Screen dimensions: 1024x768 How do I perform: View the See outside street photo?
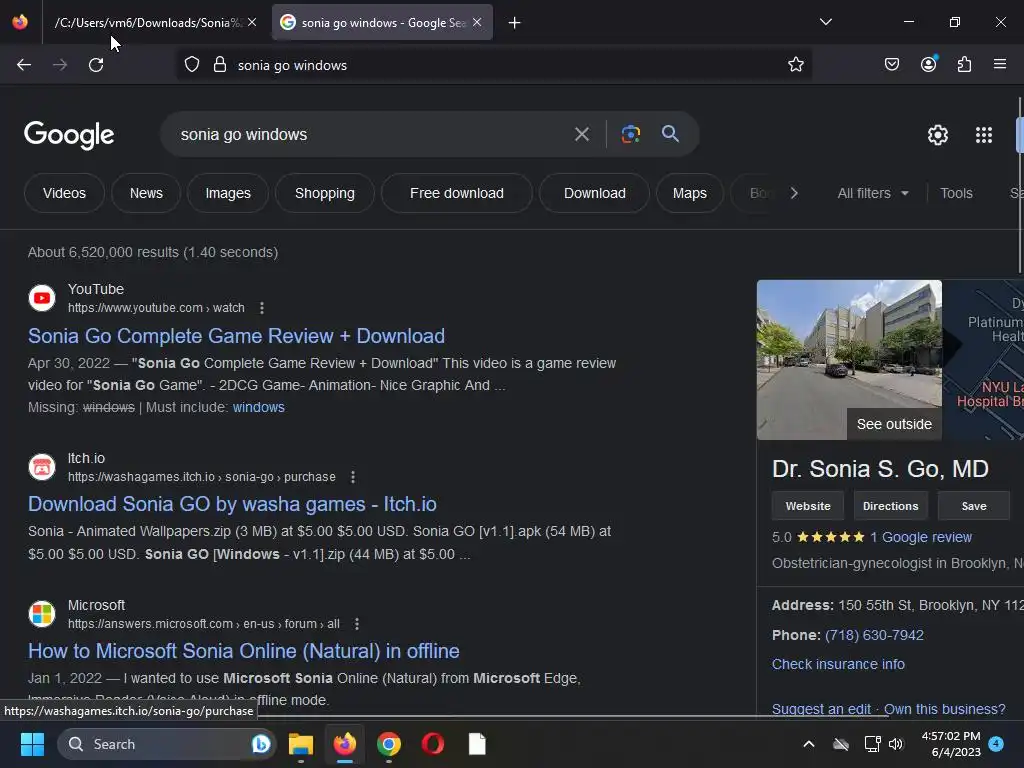pos(849,360)
